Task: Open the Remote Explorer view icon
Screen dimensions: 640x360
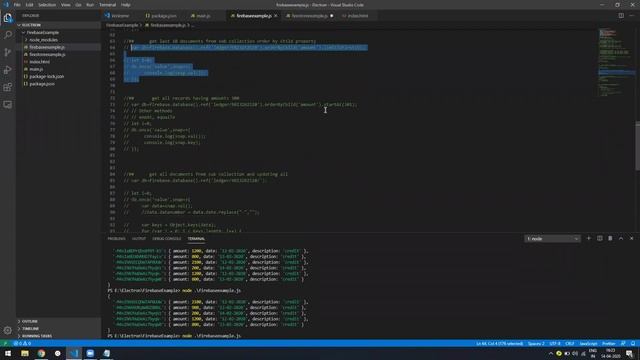Action: click(8, 105)
